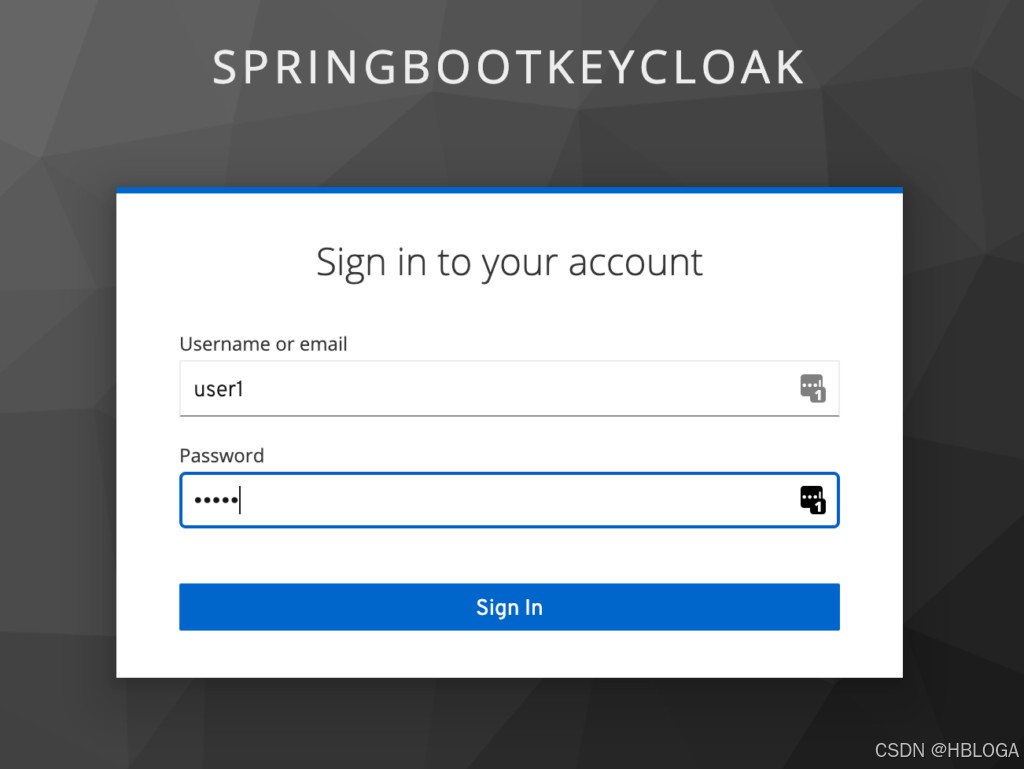
Task: Focus the Username or email input field
Action: coord(480,388)
